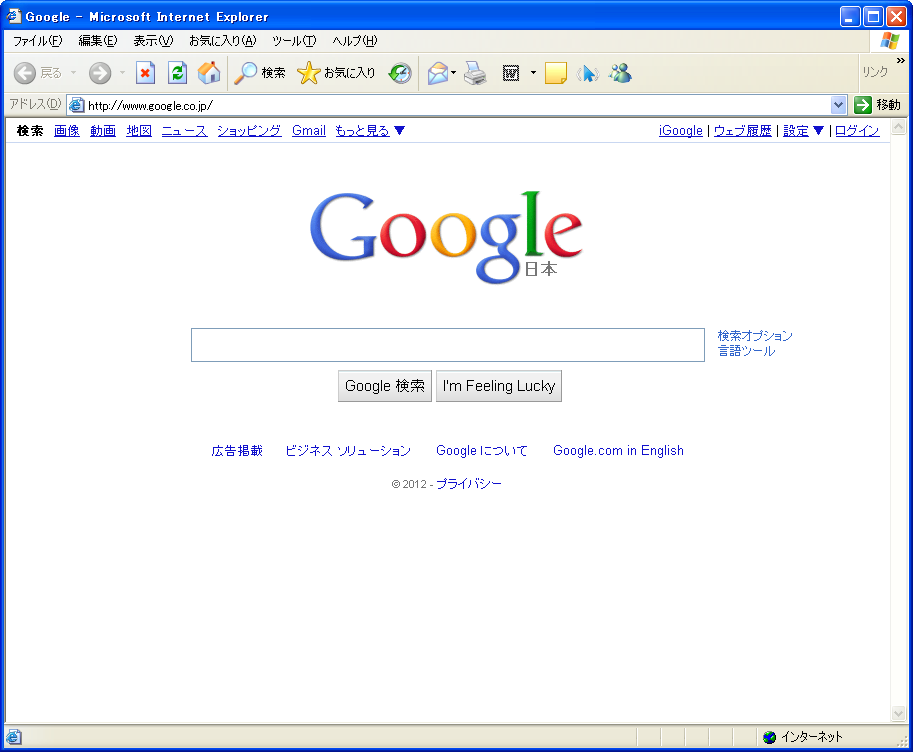Open the お気に入り(A) menu
The width and height of the screenshot is (913, 752).
click(x=222, y=41)
